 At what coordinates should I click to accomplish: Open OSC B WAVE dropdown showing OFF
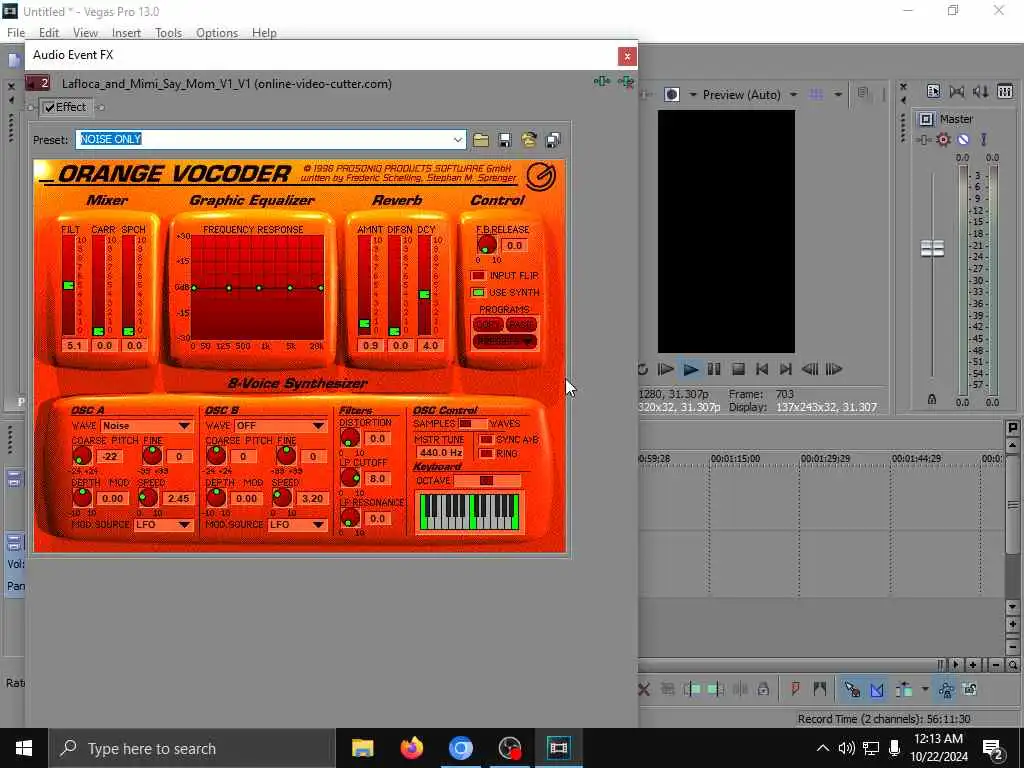(281, 426)
